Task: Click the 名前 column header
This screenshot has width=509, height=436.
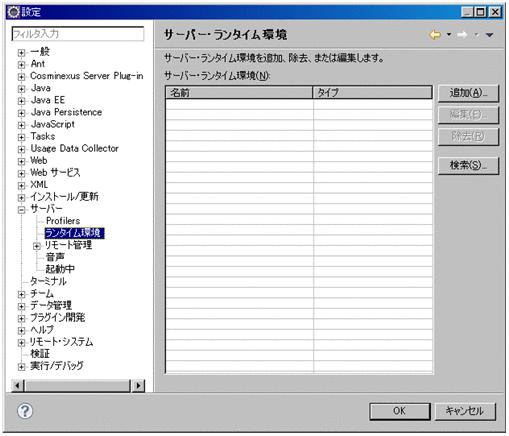Action: [x=239, y=92]
